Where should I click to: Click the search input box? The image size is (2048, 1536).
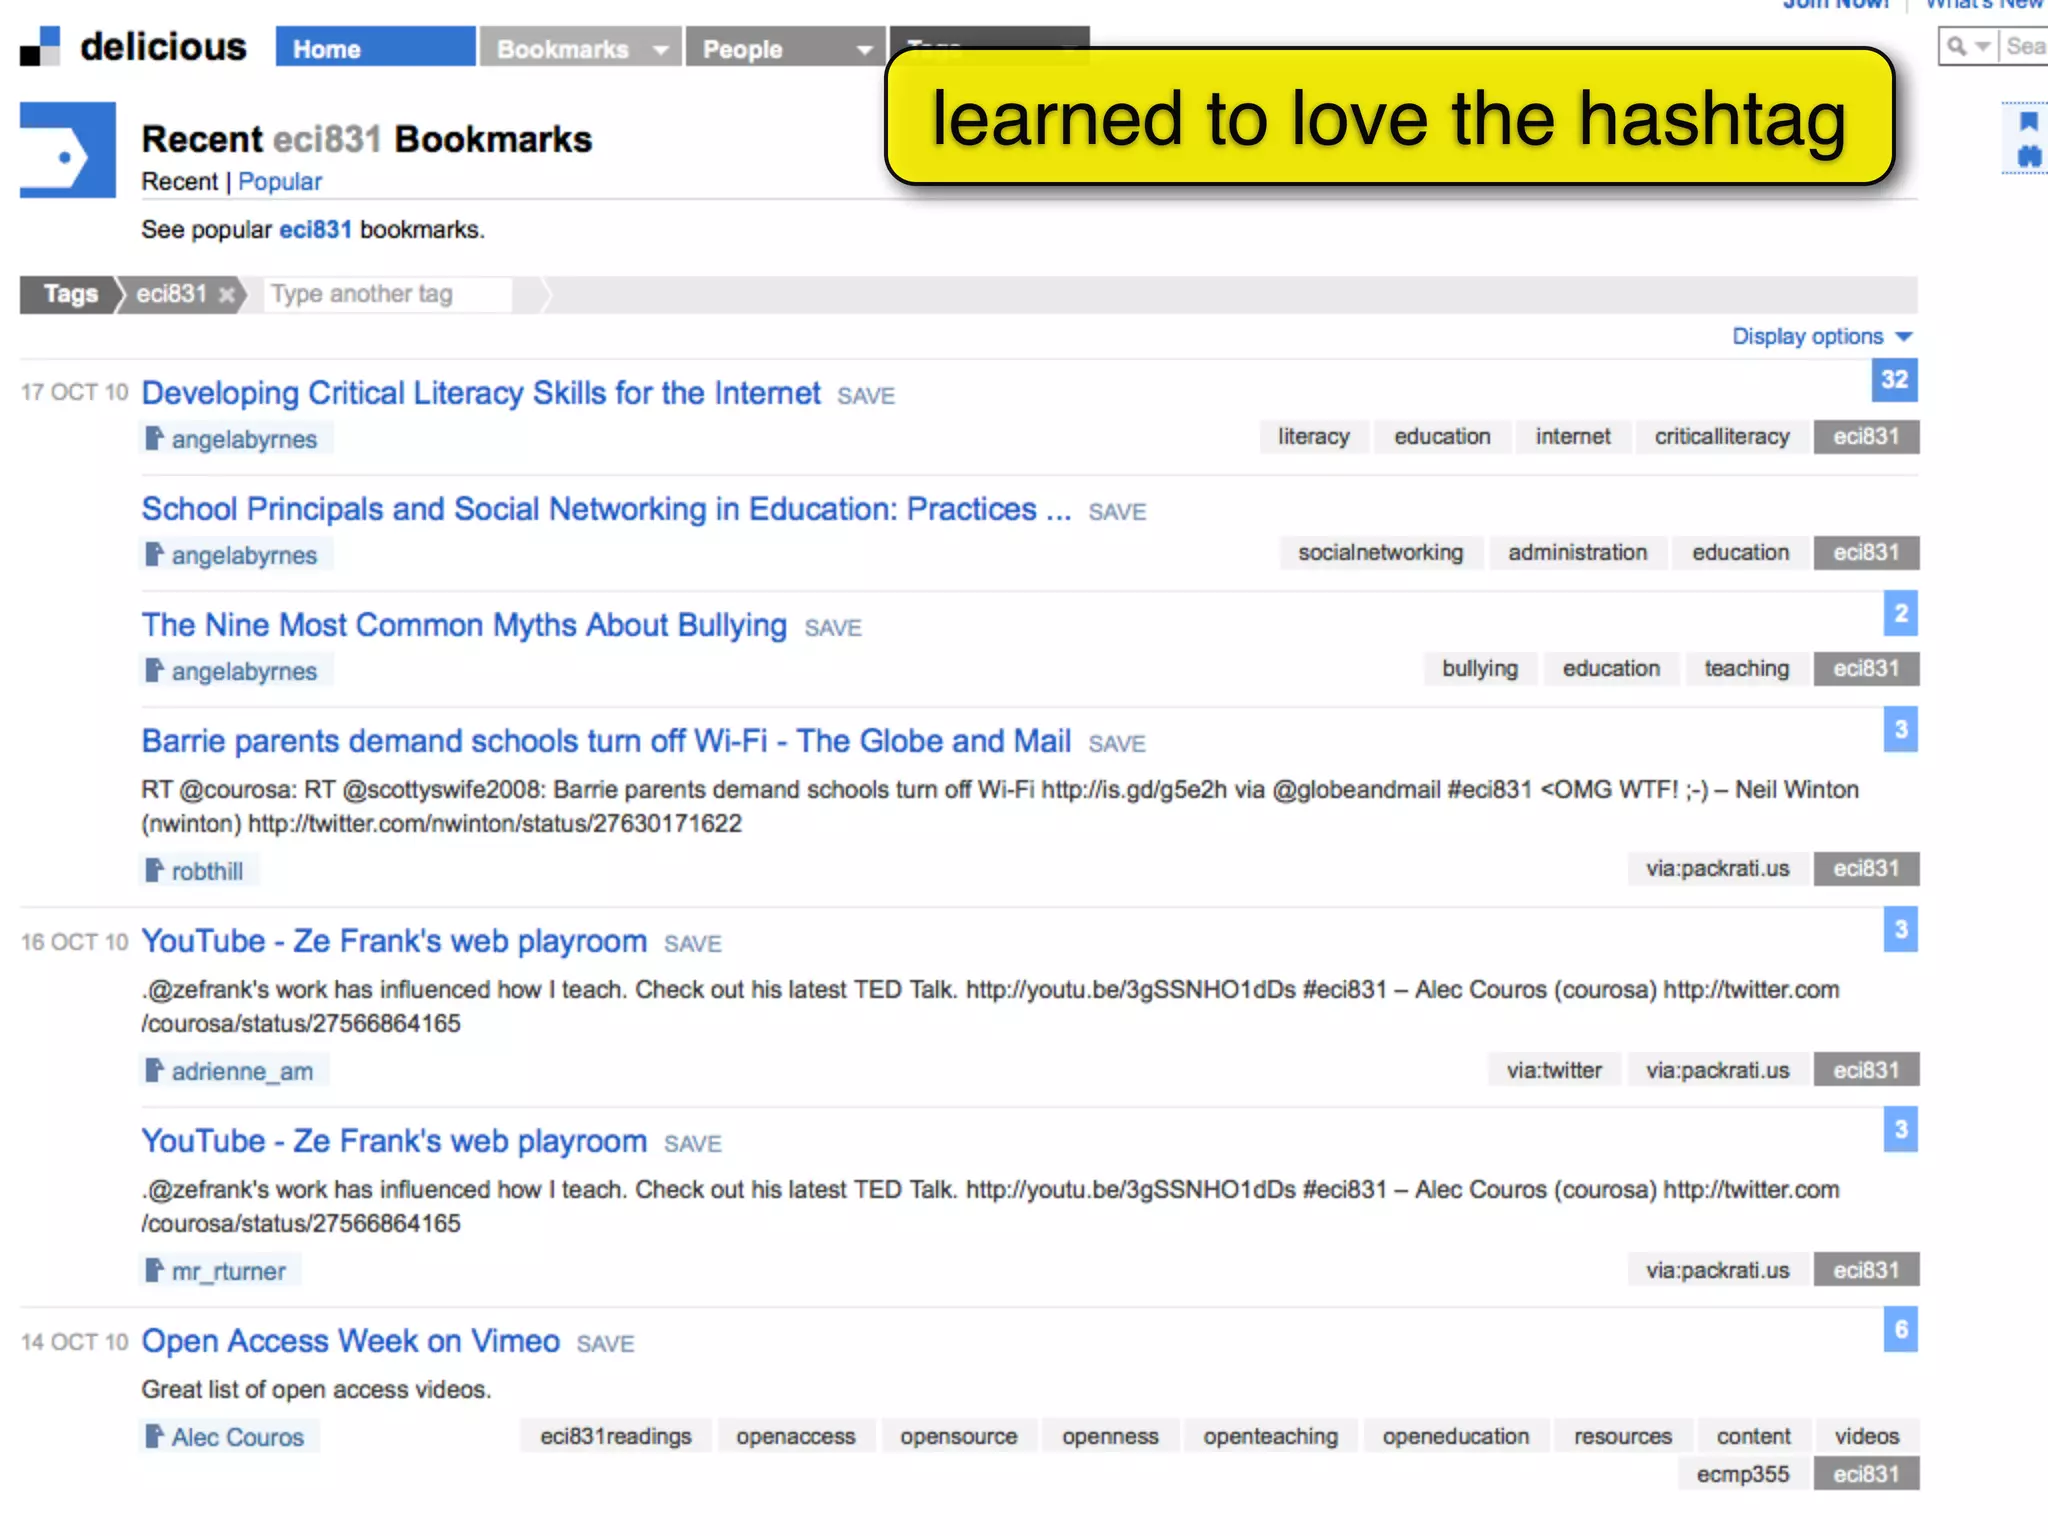[x=2024, y=46]
